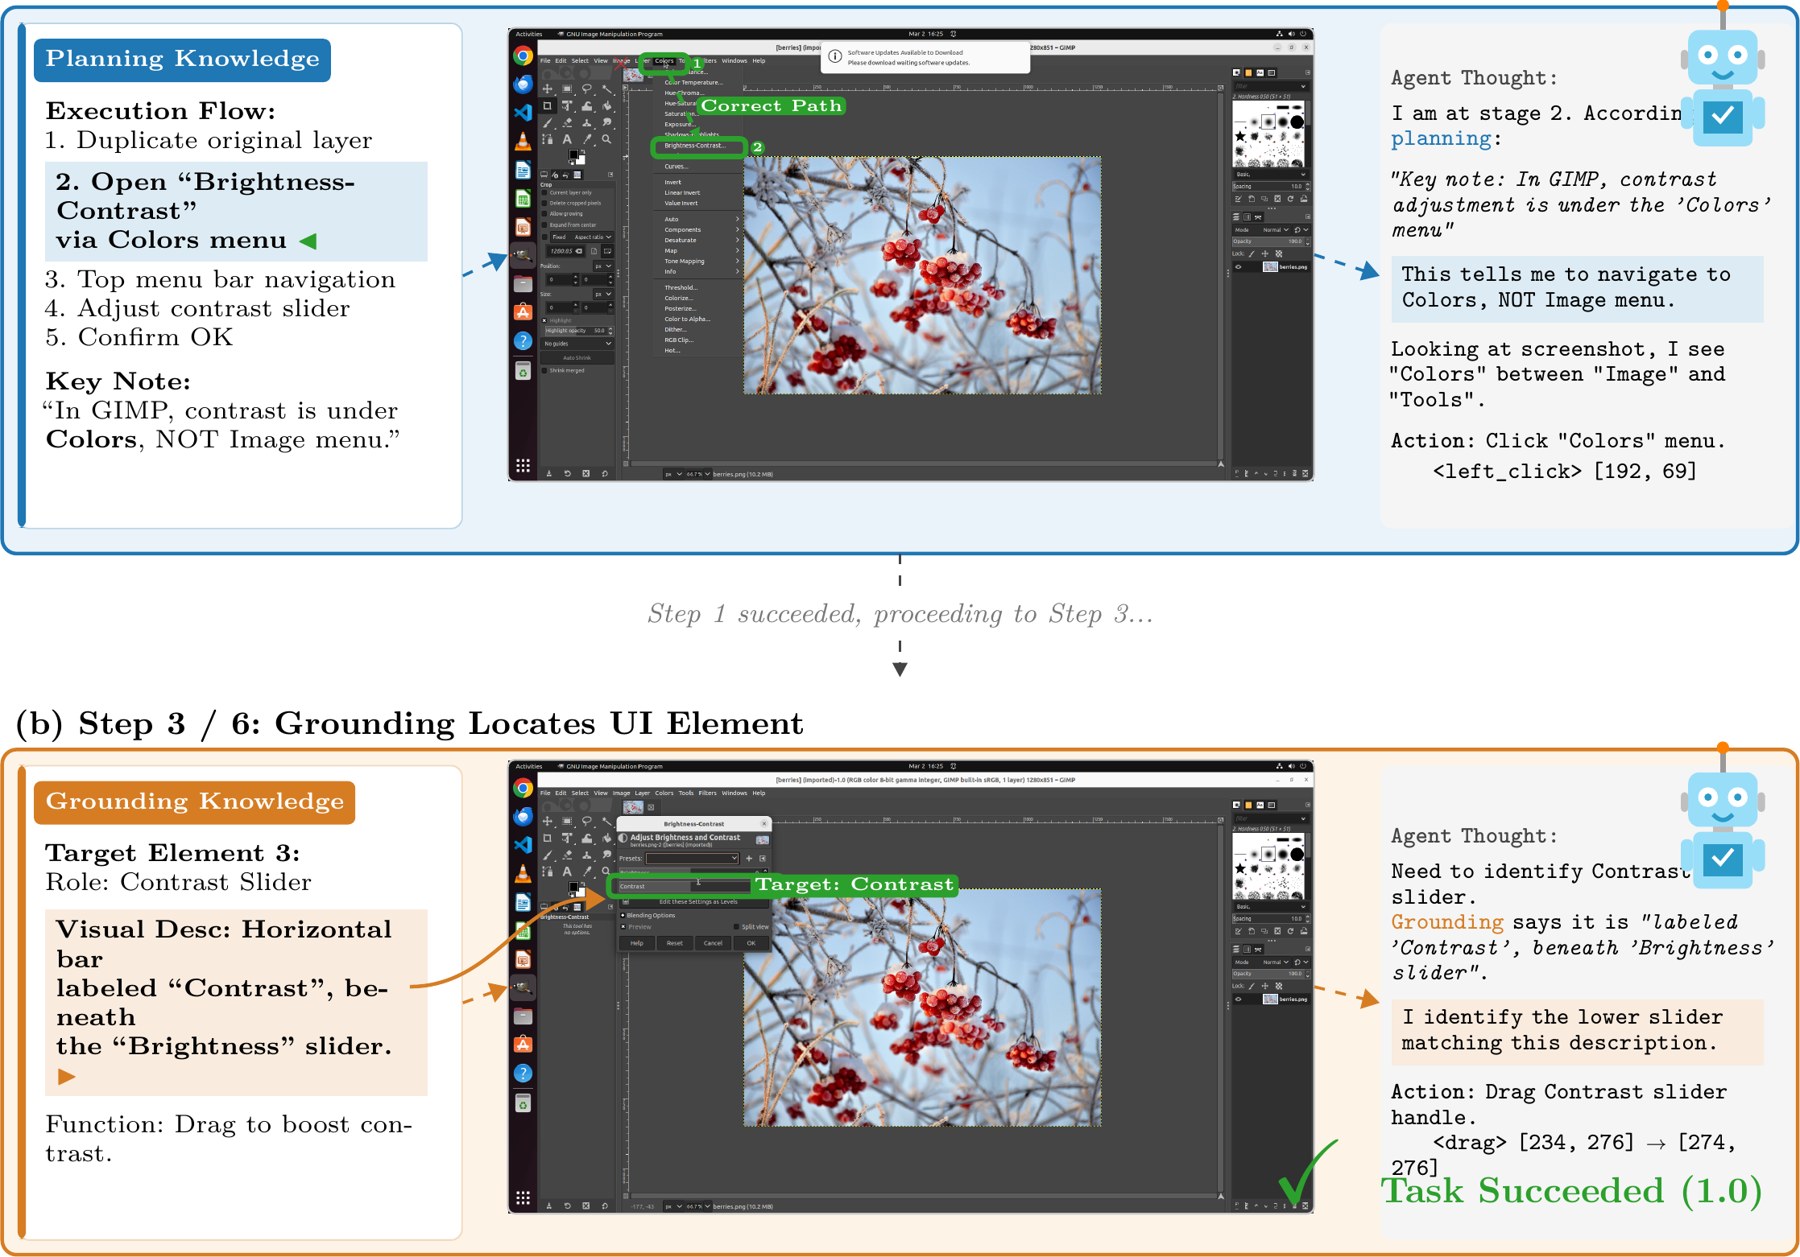Select the Smudge tool in bottom GIMP screenshot
Viewport: 1800px width, 1257px height.
pos(607,855)
